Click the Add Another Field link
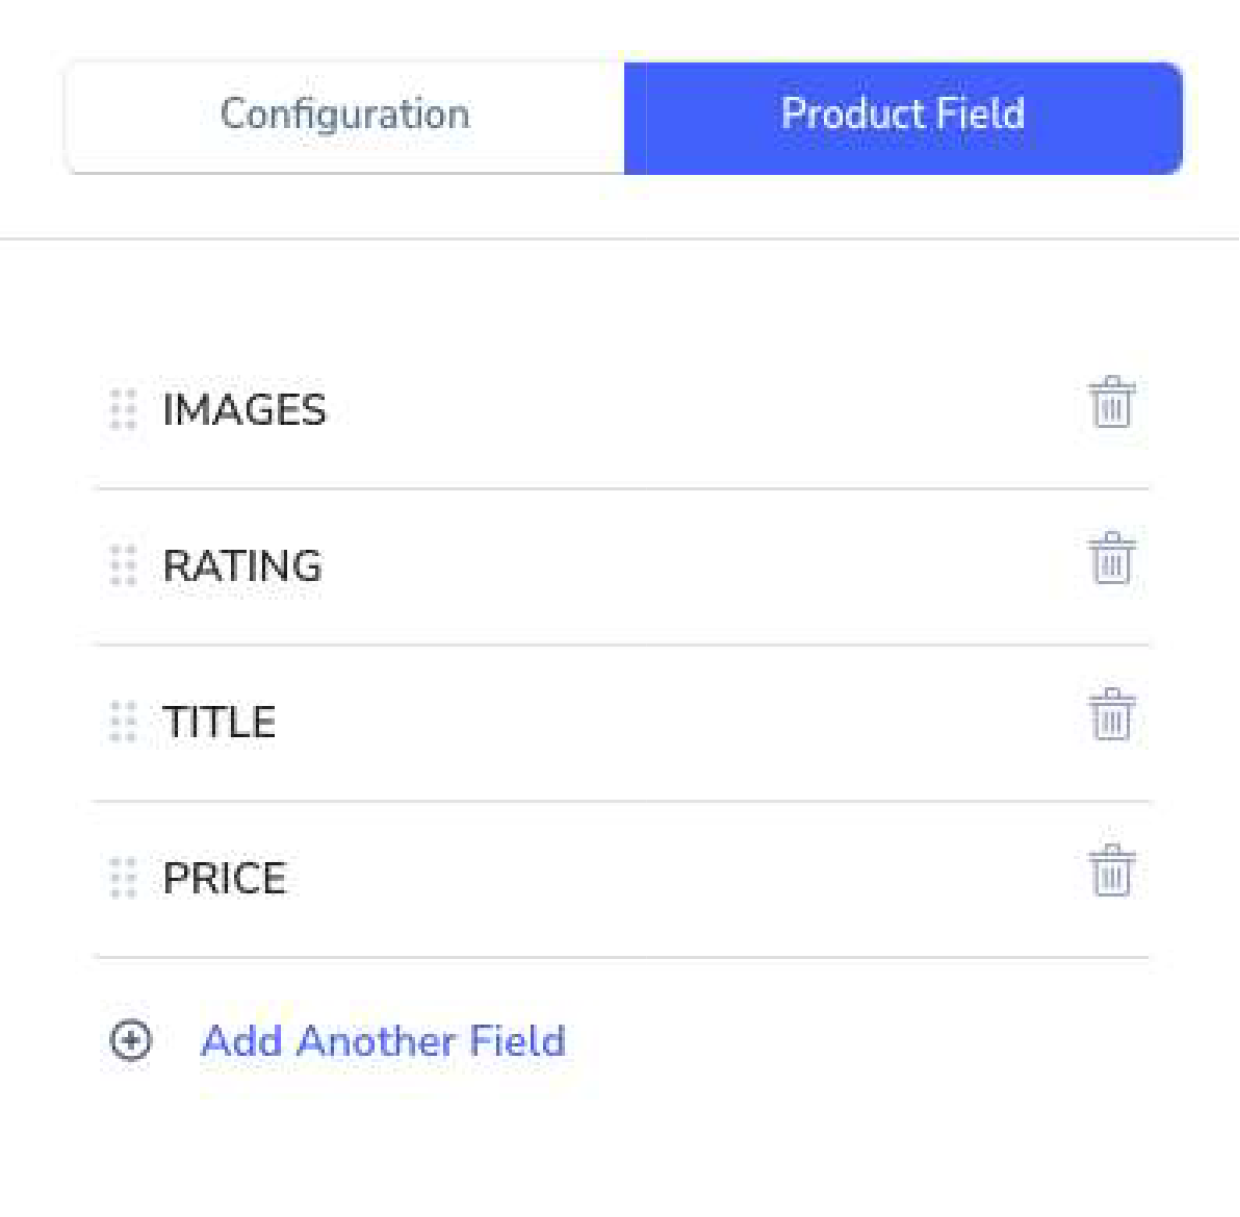 [x=383, y=1041]
